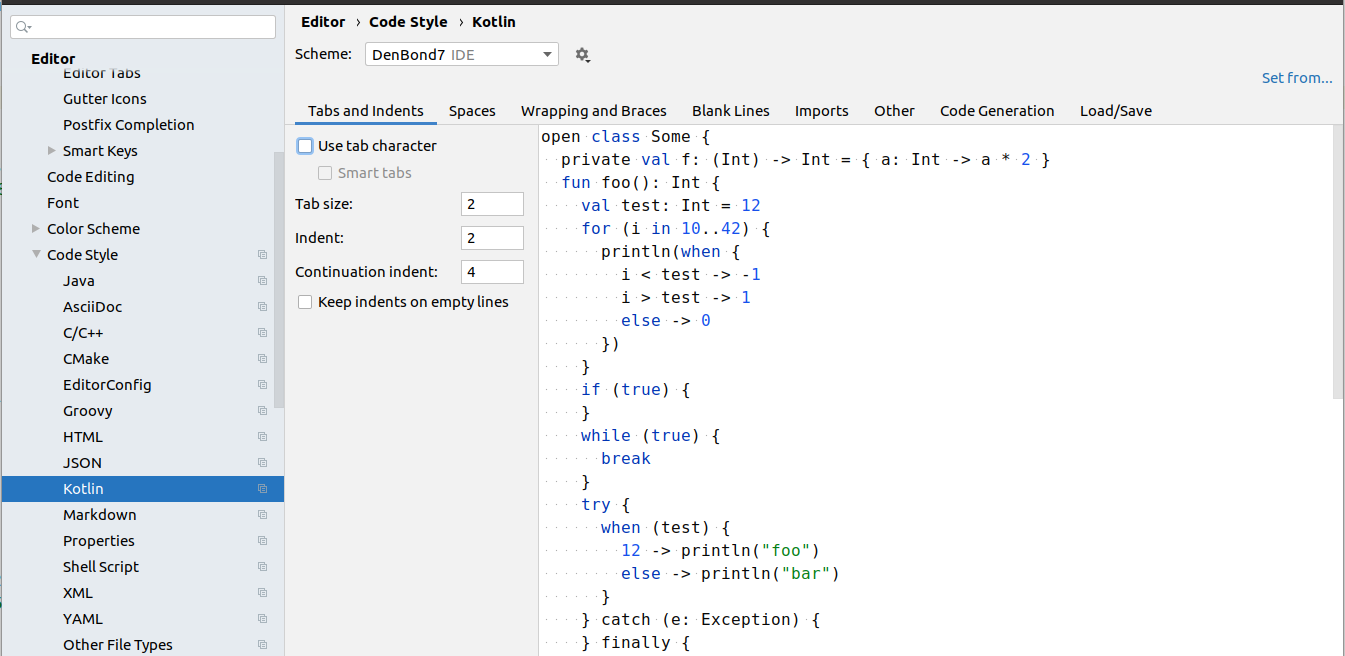Select EditorConfig in the tree
Image resolution: width=1345 pixels, height=656 pixels.
point(107,385)
